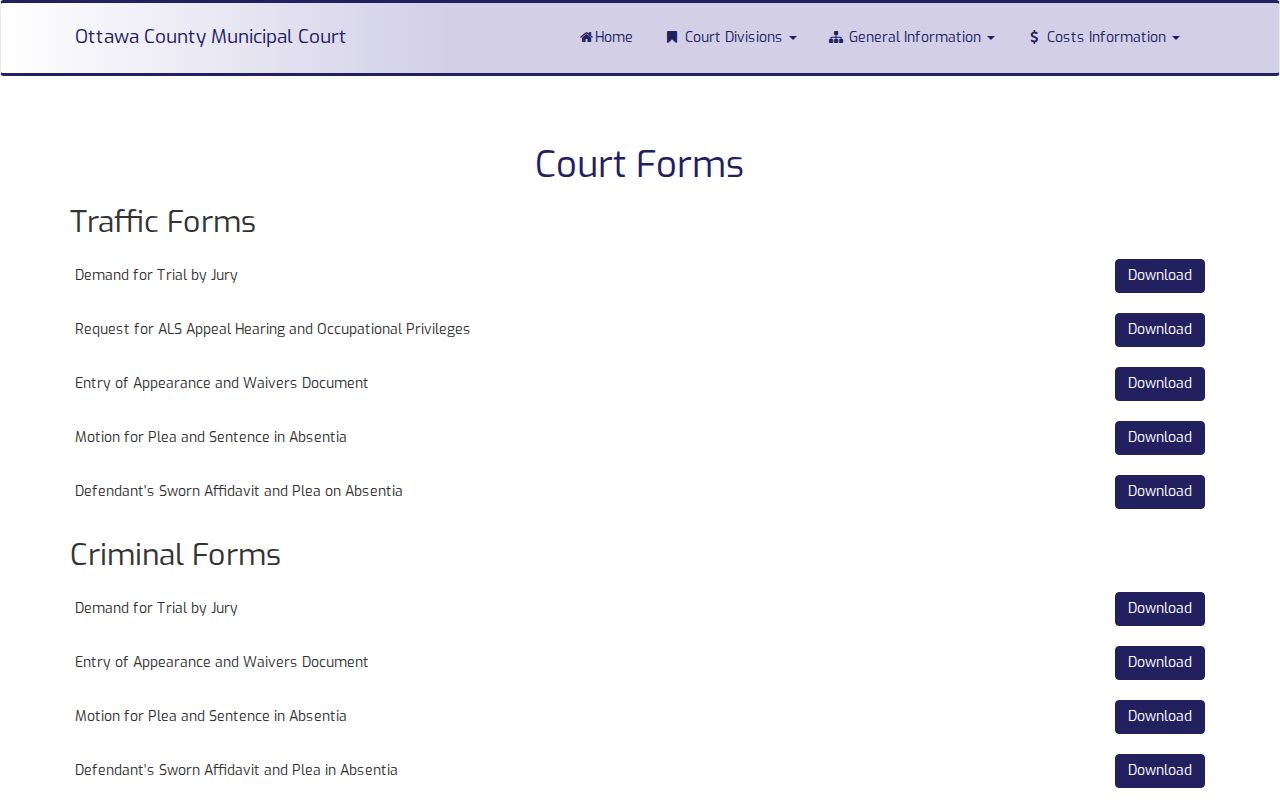
Task: Download Criminal Motion for Plea and Sentence form
Action: click(x=1160, y=717)
